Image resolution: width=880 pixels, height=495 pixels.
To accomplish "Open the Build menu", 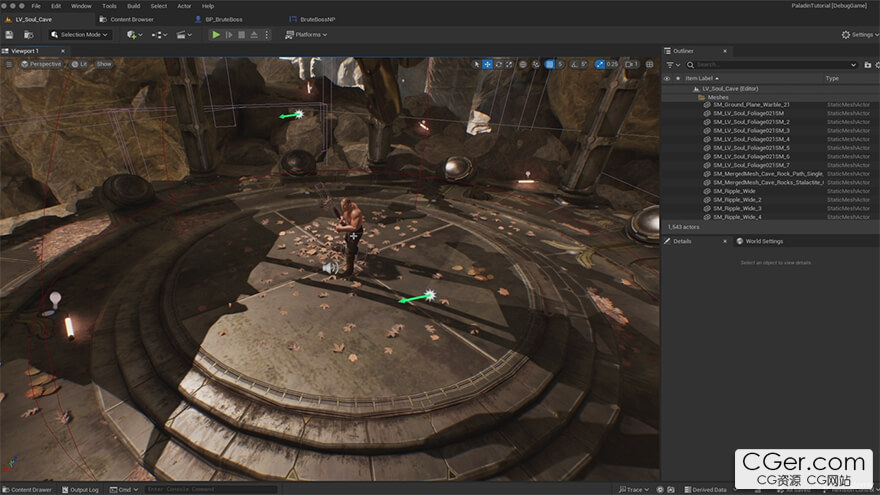I will pos(134,6).
